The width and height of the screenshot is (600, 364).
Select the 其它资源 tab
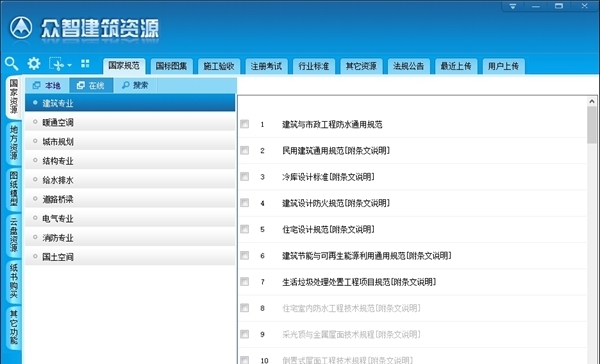click(x=361, y=66)
